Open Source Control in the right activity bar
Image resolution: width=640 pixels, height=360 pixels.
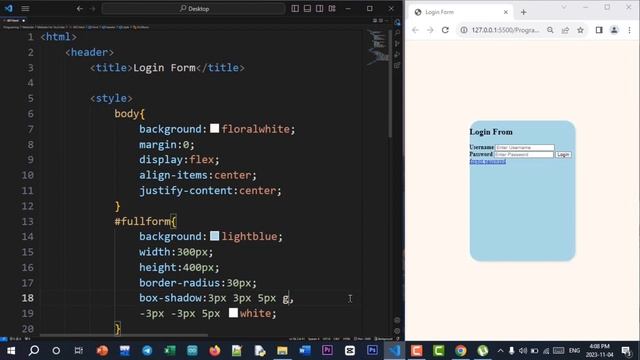coord(398,43)
